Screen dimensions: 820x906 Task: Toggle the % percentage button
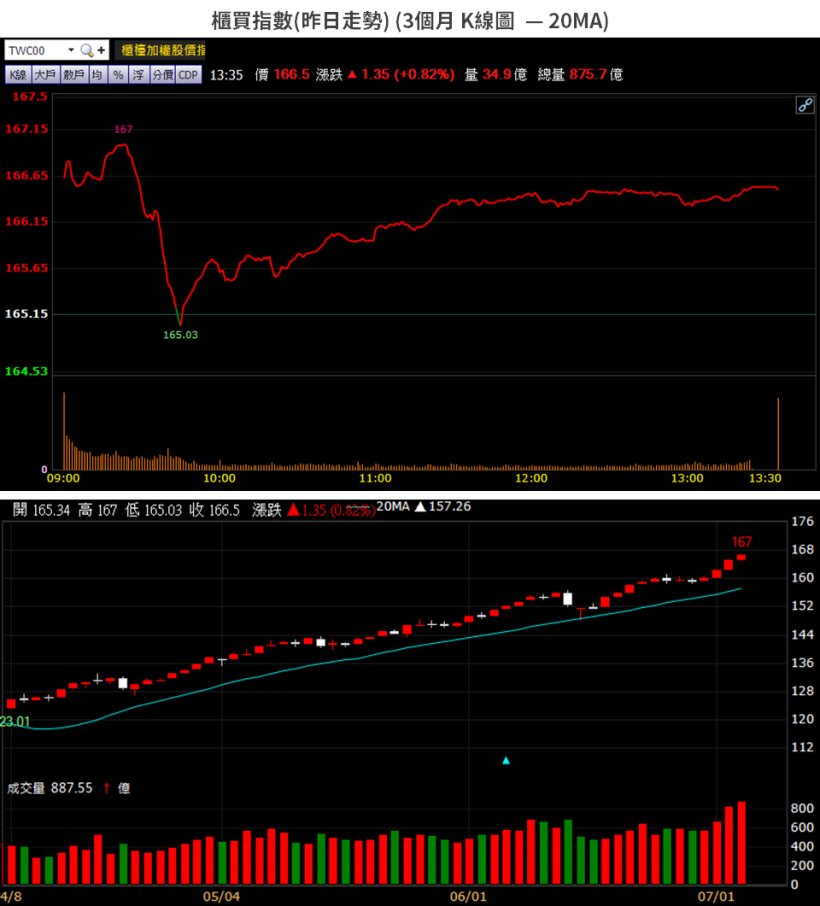118,75
